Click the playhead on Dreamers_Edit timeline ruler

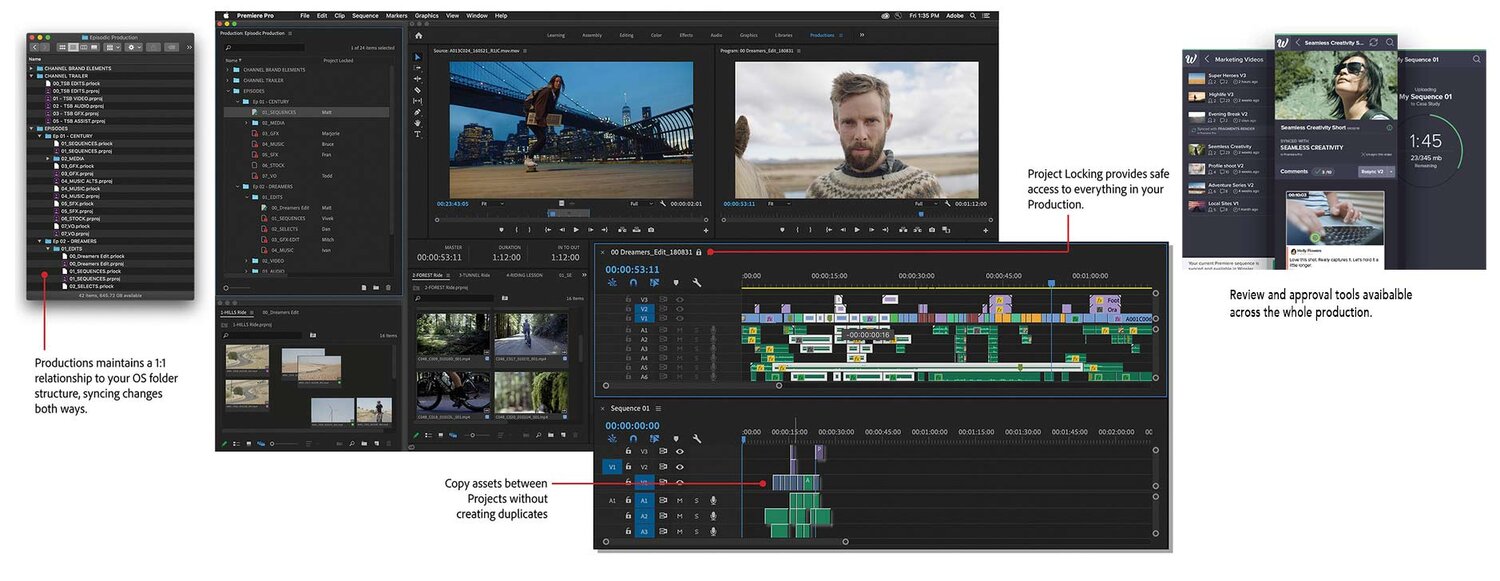point(1051,283)
